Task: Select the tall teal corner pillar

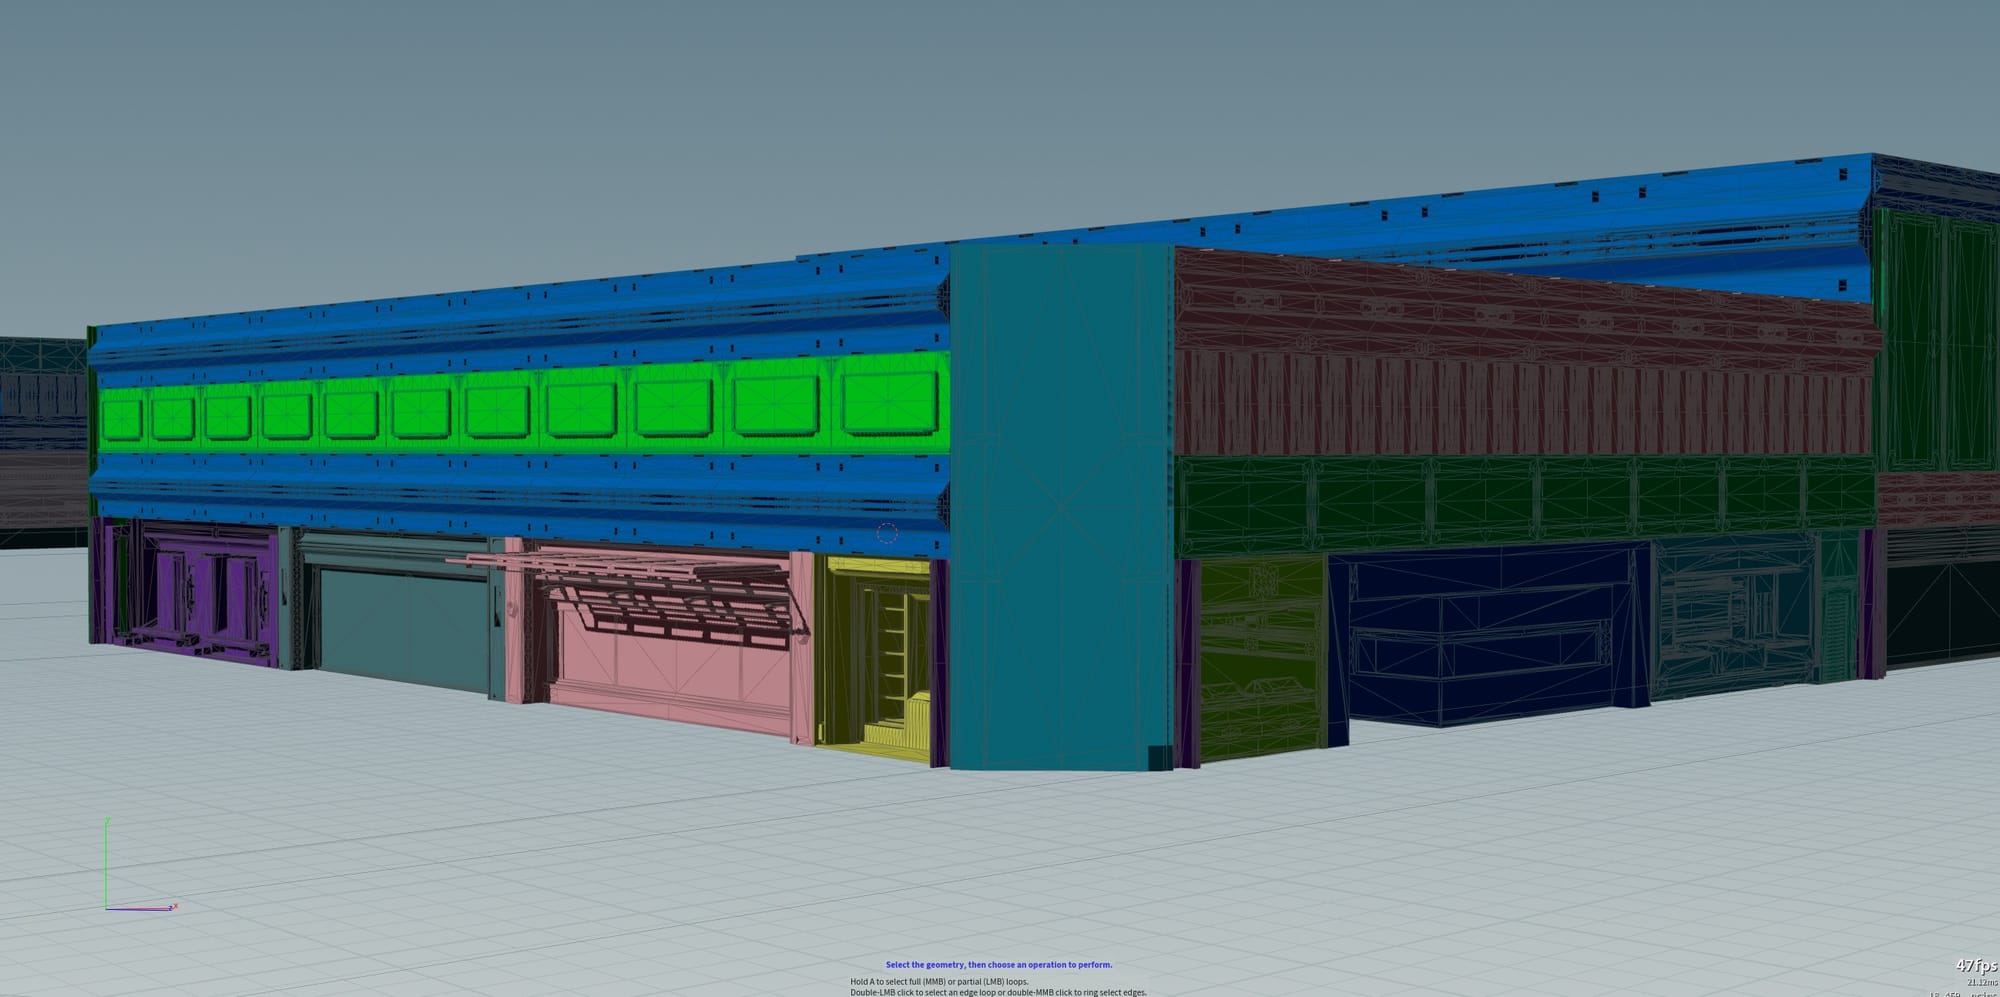Action: (1060, 500)
